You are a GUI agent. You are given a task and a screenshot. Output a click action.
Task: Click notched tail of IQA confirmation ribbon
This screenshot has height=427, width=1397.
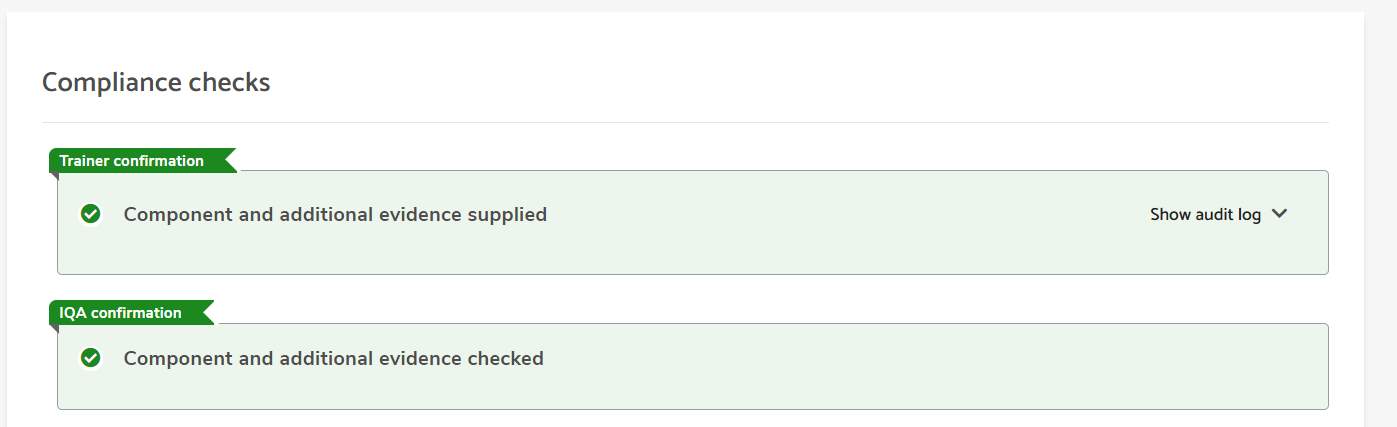click(207, 313)
